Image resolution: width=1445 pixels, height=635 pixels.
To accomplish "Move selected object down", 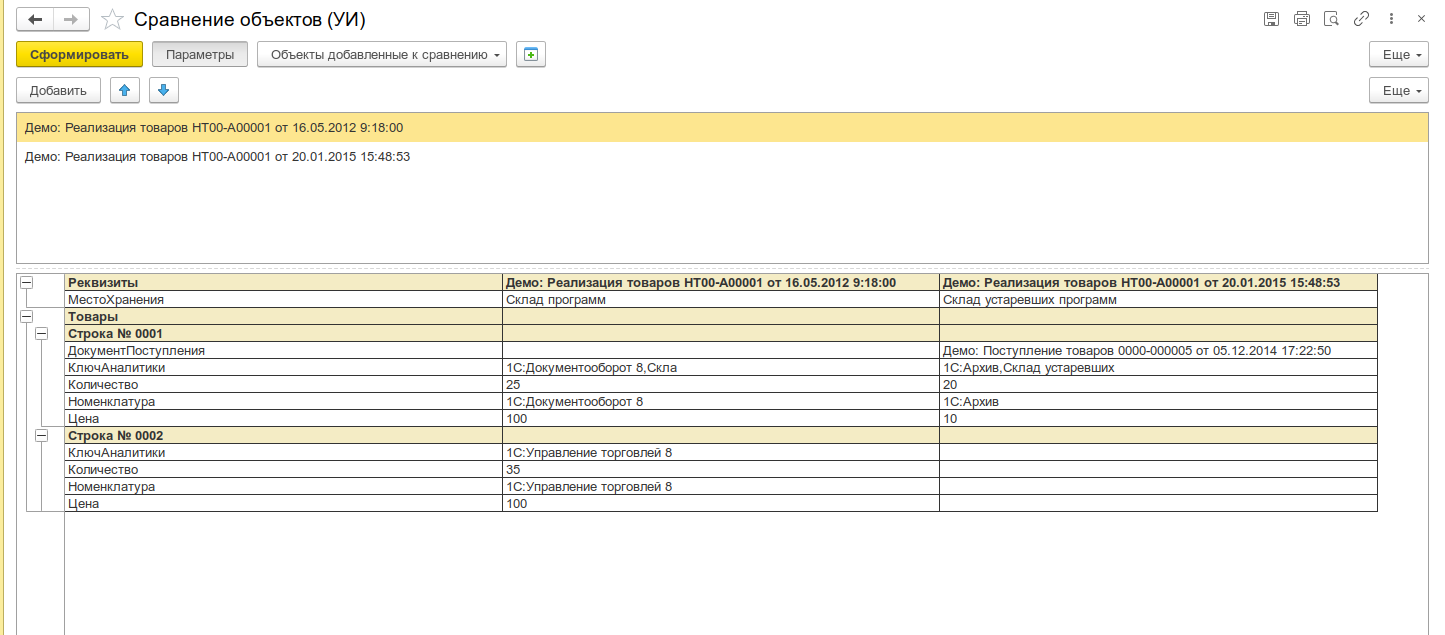I will click(x=164, y=90).
